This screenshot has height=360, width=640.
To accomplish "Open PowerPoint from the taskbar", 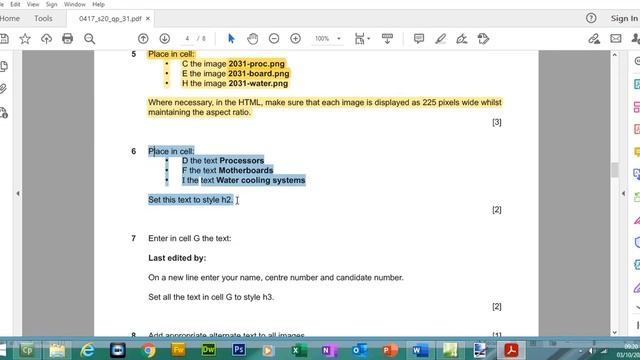I will pyautogui.click(x=389, y=350).
